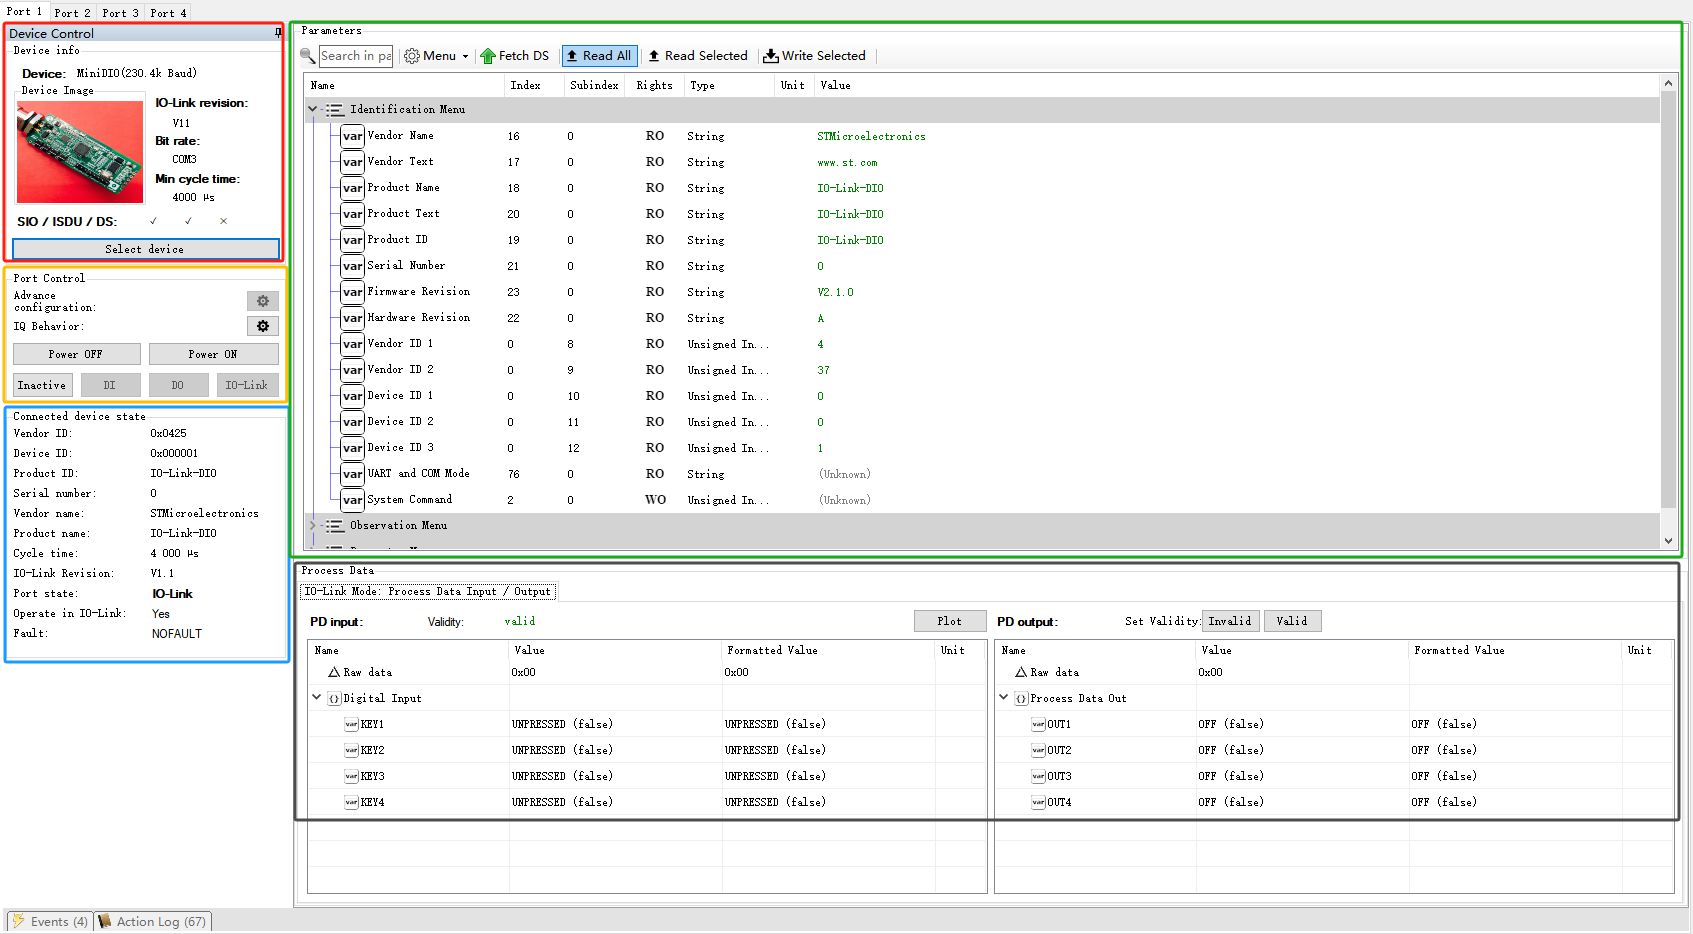
Task: Click the Events tab icon at the bottom
Action: click(18, 921)
